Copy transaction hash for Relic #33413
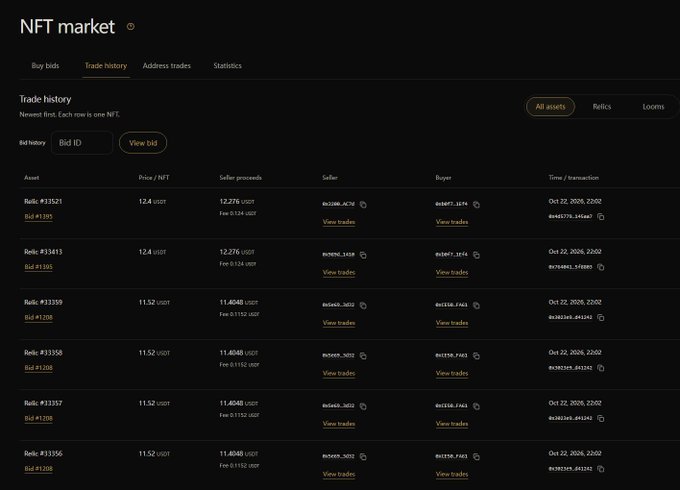Viewport: 680px width, 490px height. (601, 267)
